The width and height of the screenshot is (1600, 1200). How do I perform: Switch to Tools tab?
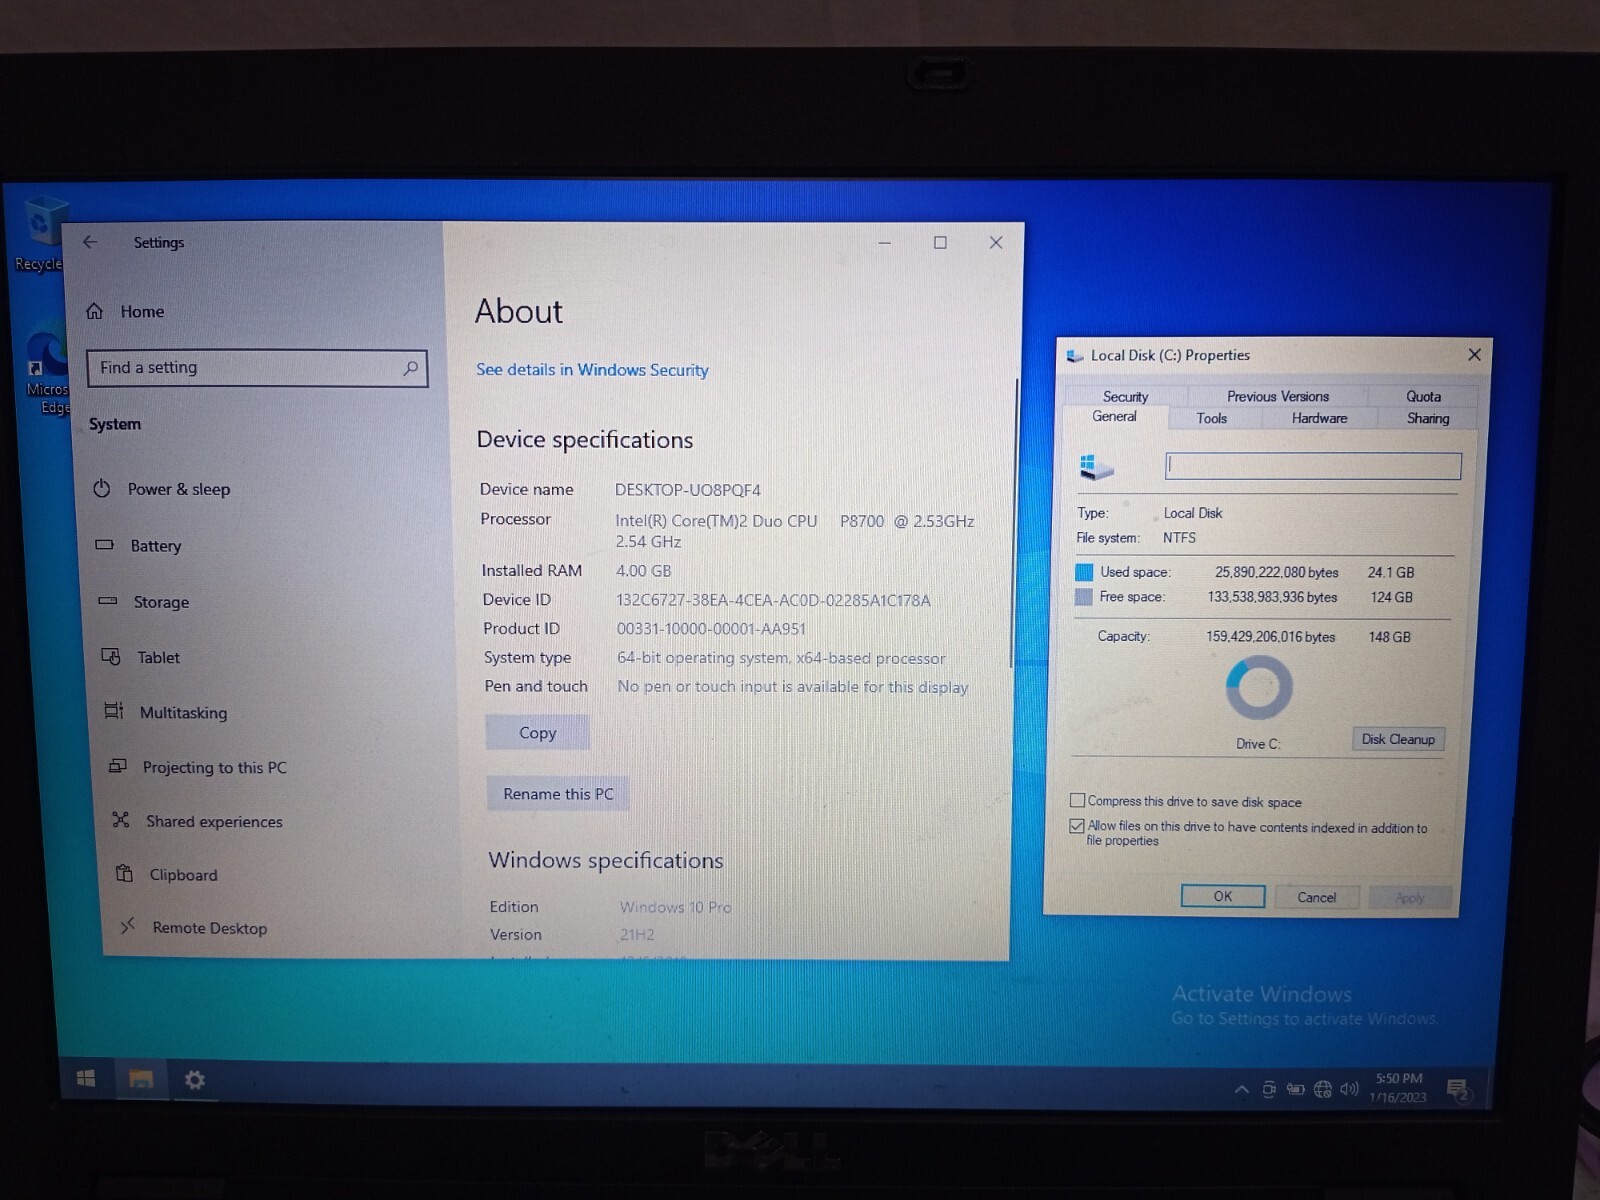[1211, 418]
